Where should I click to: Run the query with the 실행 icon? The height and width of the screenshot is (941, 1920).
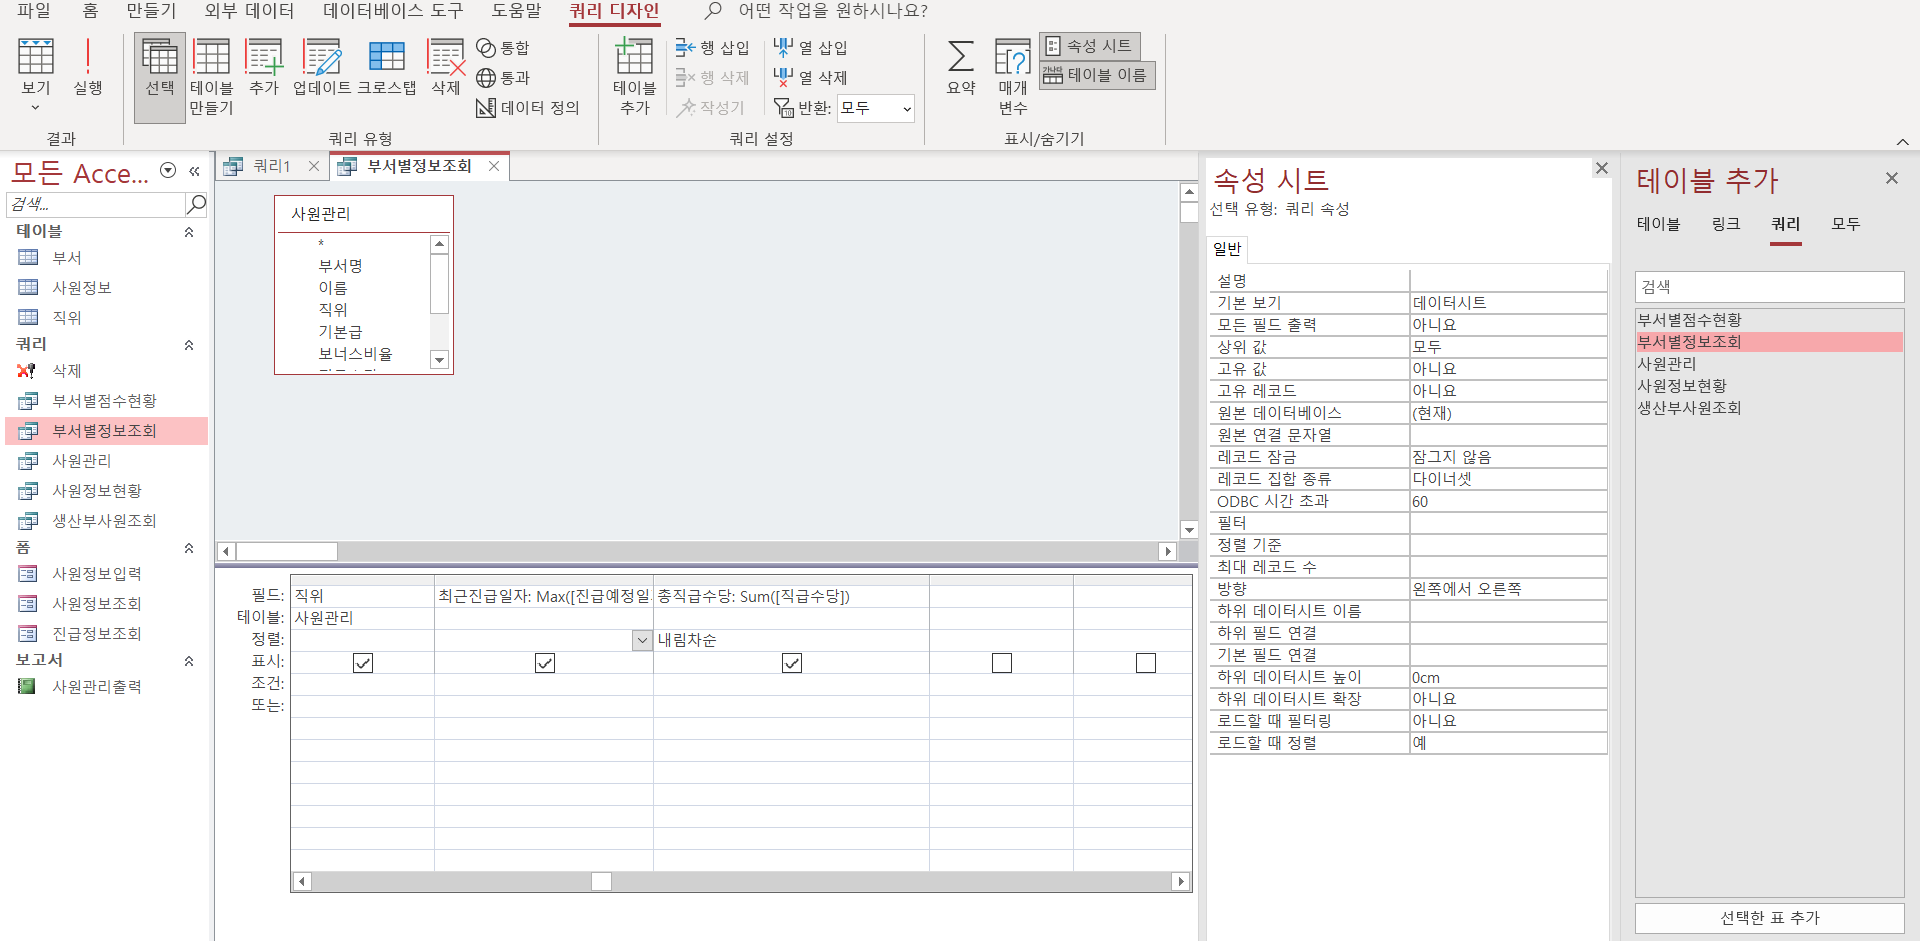pos(88,66)
